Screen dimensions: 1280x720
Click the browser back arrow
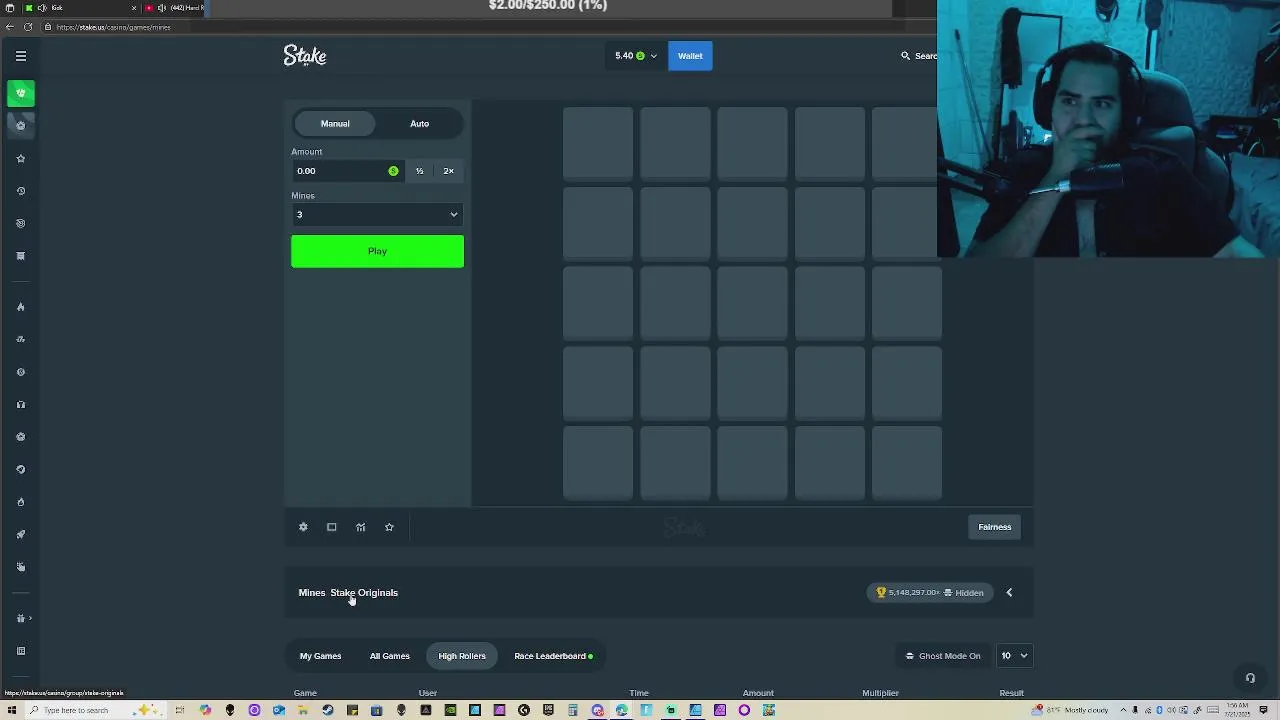tap(10, 27)
